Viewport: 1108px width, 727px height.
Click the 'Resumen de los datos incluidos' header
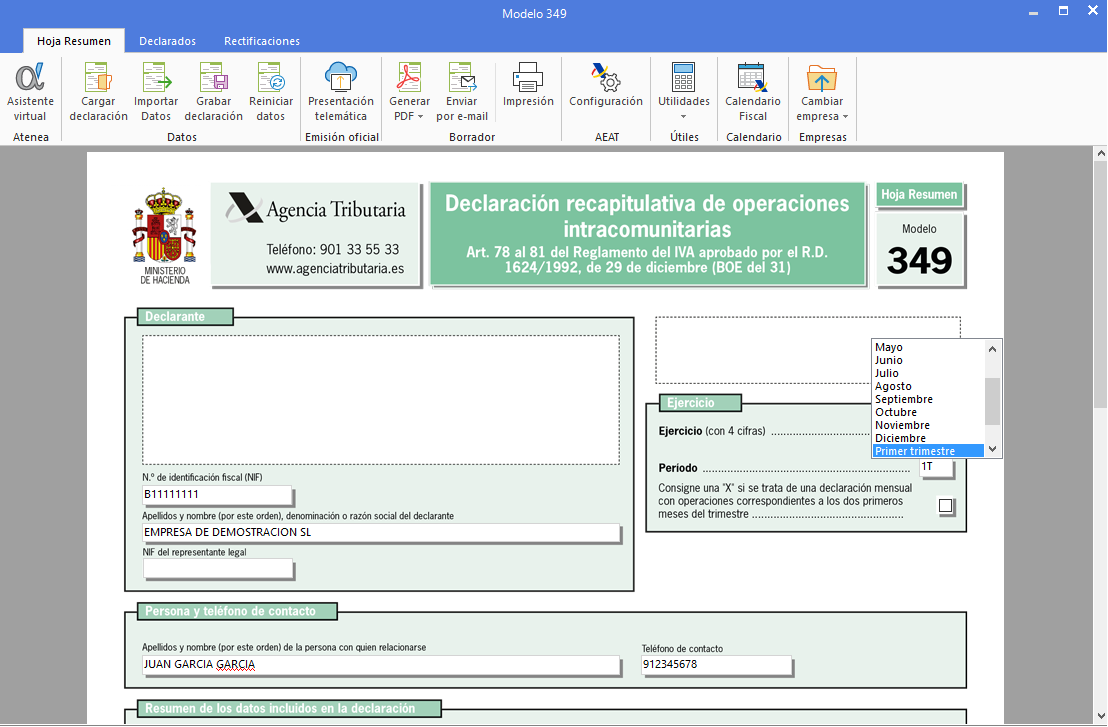[288, 708]
